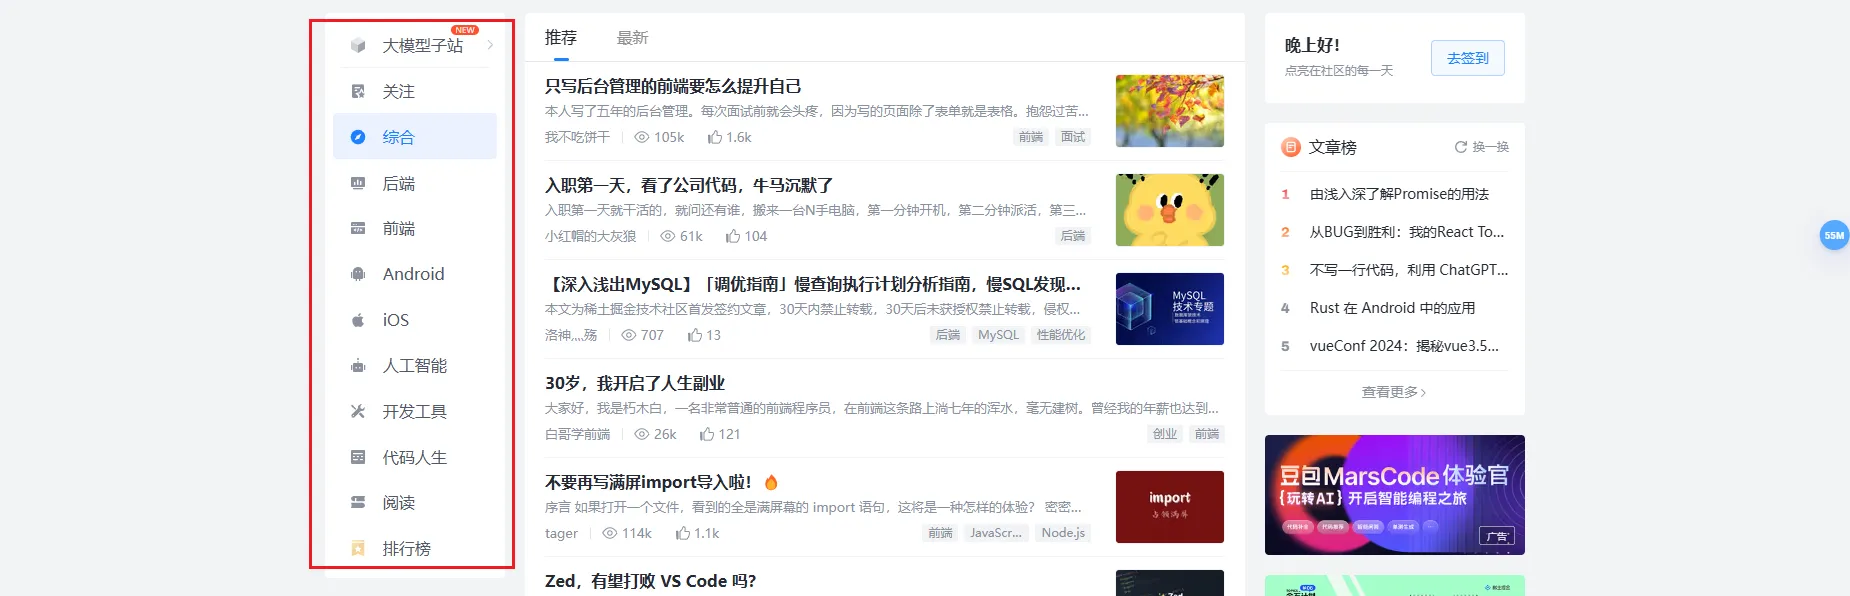1850x596 pixels.
Task: Click the 去签到 check-in button
Action: point(1467,58)
